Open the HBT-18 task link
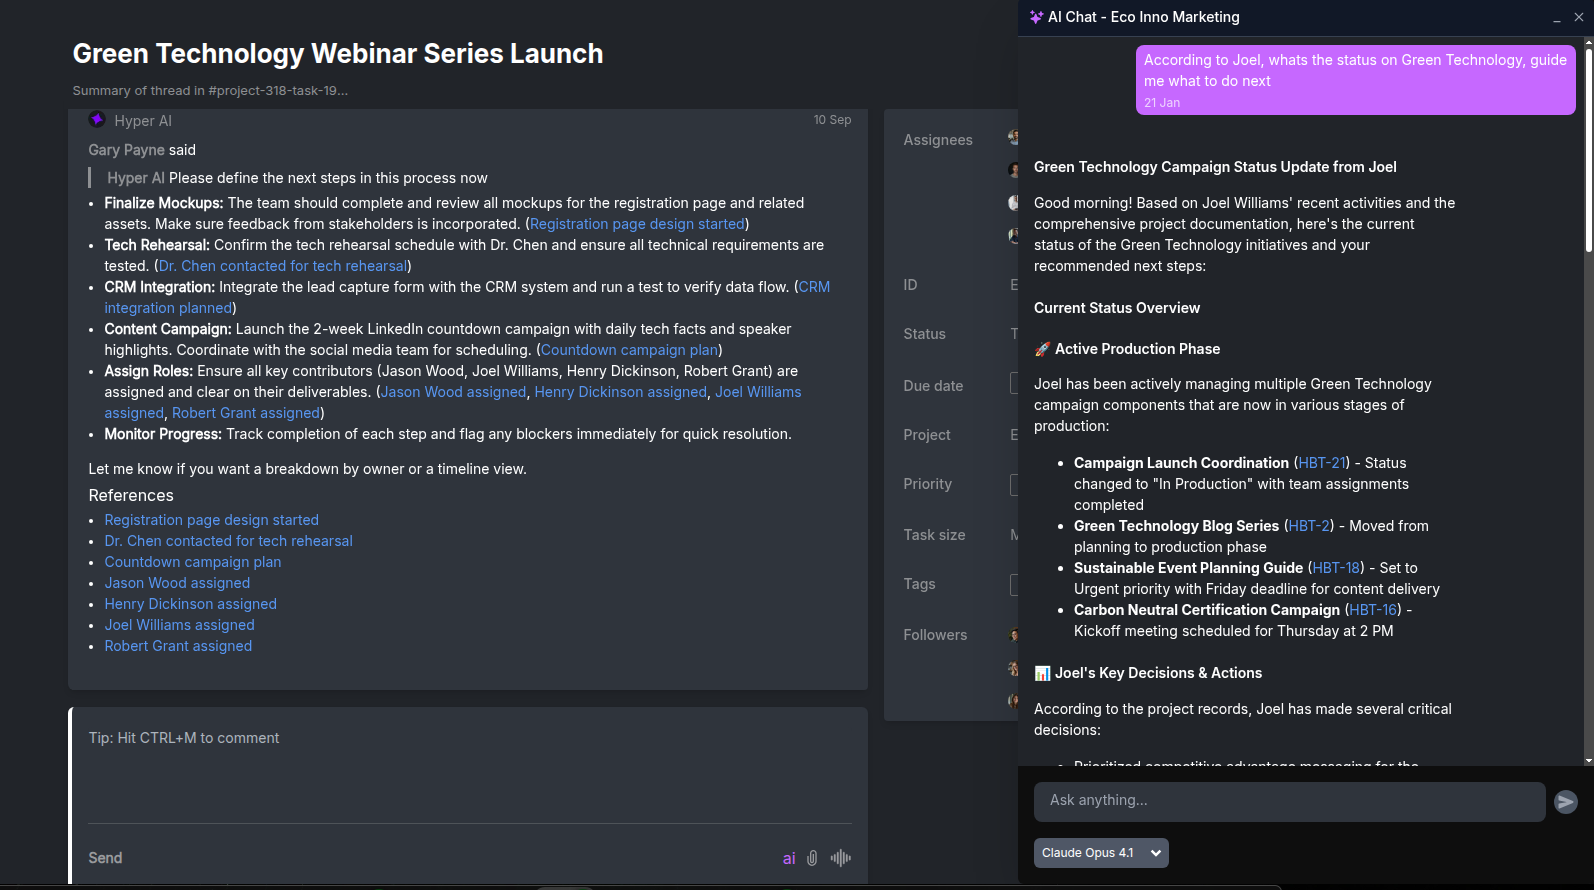 coord(1336,568)
